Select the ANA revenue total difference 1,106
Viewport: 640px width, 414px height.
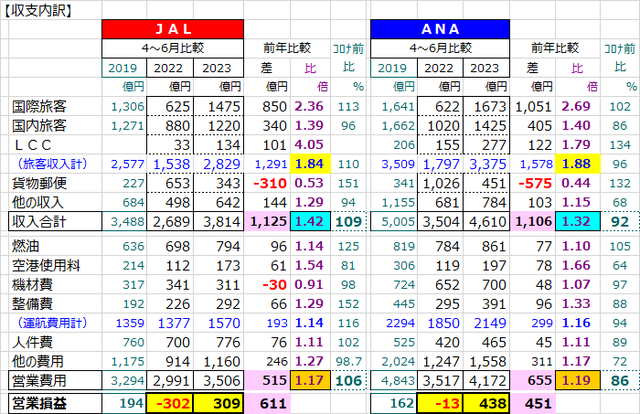click(x=533, y=222)
